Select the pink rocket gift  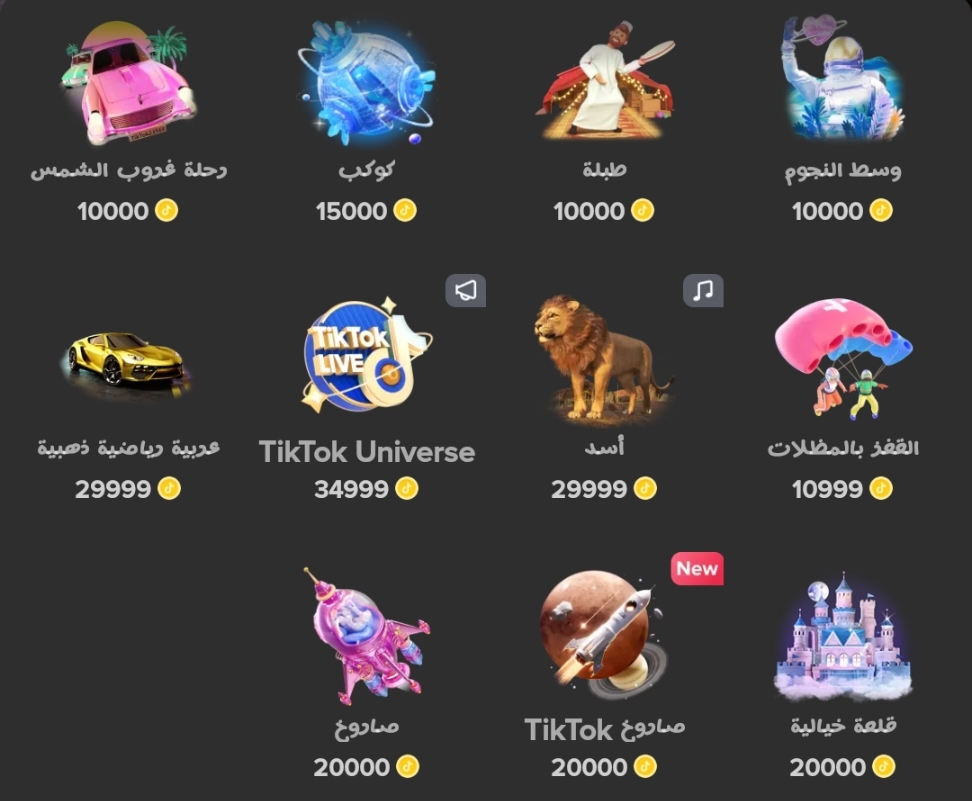(x=367, y=635)
